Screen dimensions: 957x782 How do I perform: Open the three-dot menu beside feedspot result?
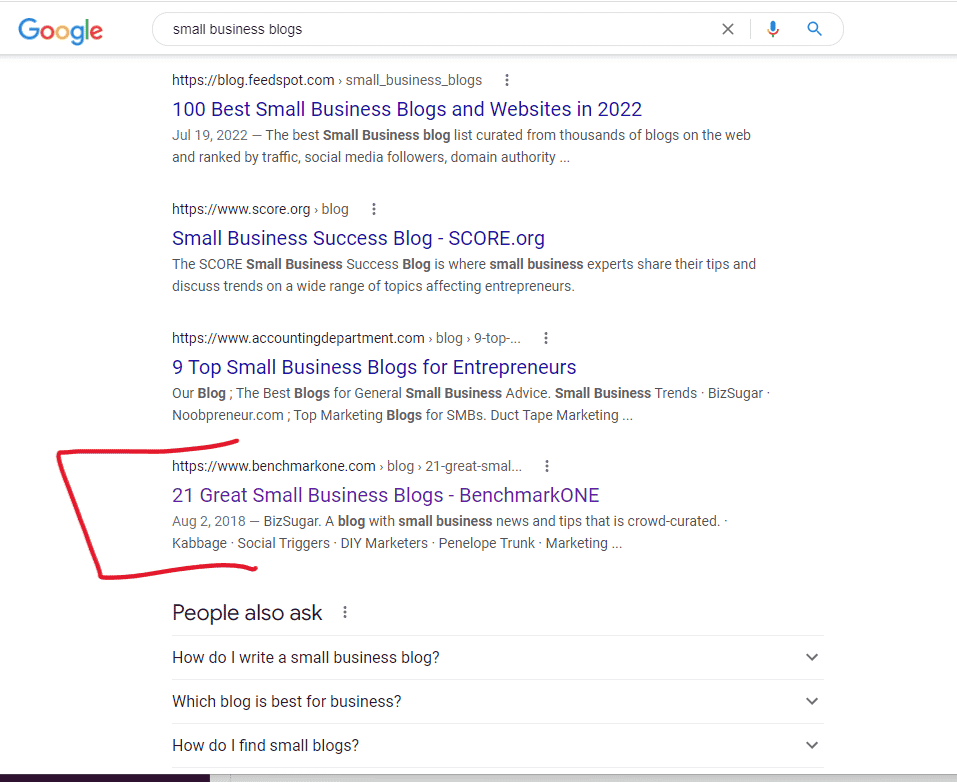pyautogui.click(x=507, y=80)
